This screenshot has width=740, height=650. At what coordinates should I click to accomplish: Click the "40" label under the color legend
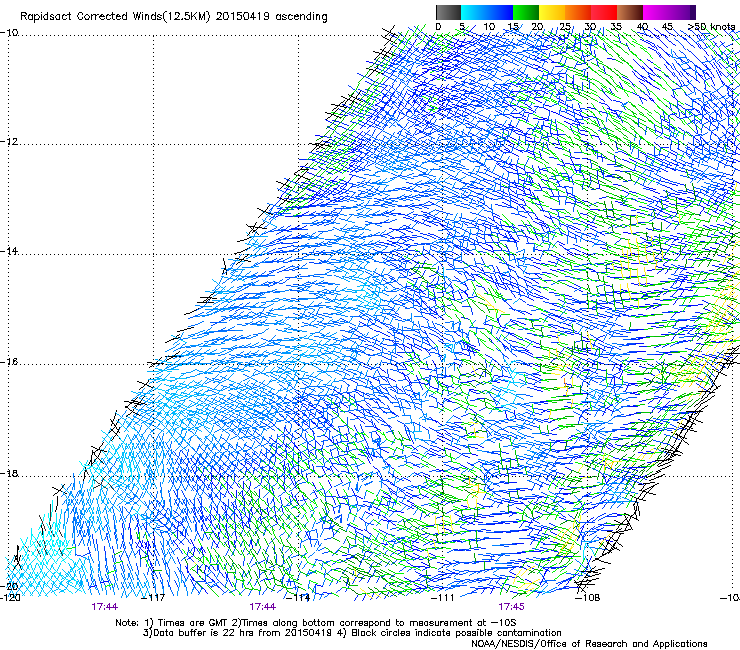[642, 27]
